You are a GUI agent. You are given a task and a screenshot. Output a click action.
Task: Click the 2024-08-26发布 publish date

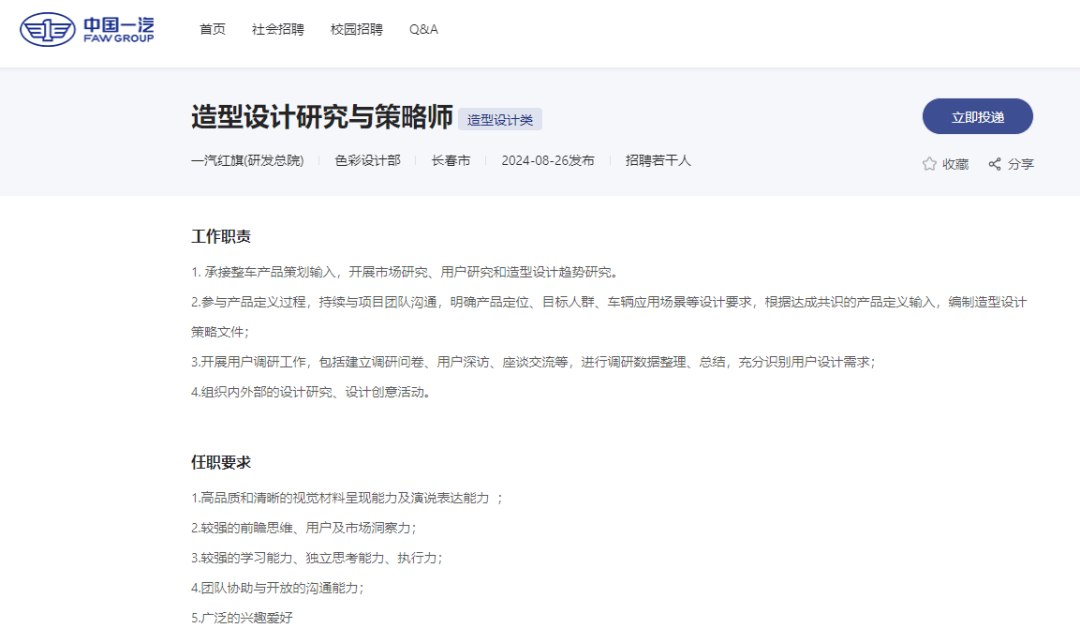pyautogui.click(x=547, y=160)
